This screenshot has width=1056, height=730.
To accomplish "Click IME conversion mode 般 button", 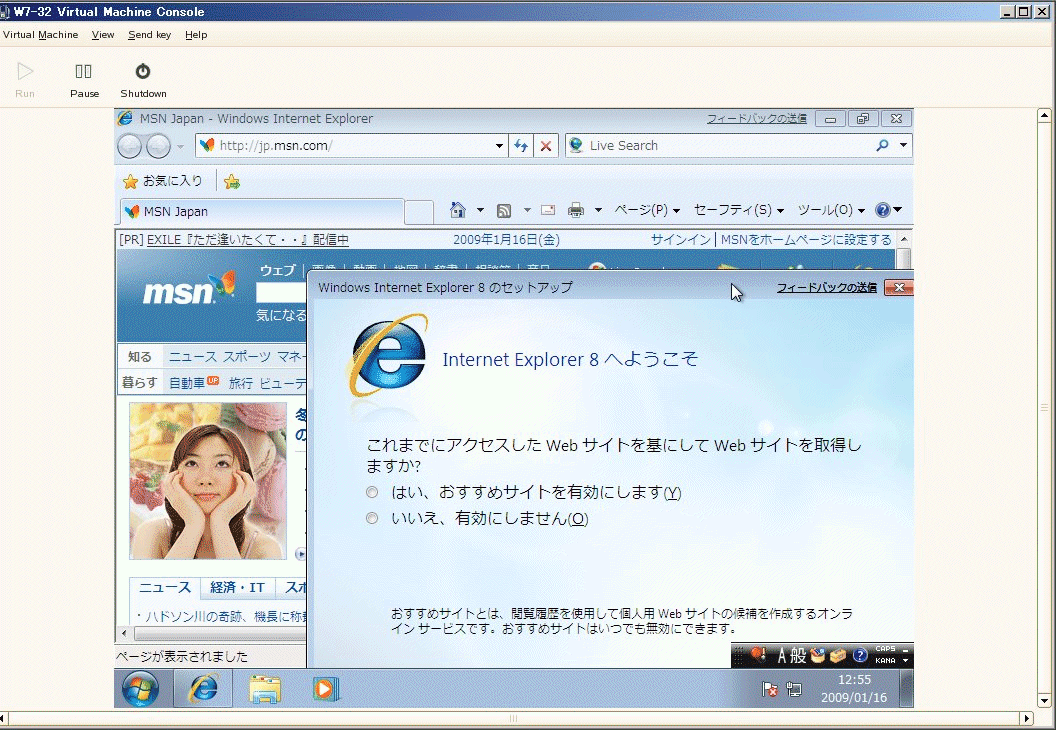I will coord(799,655).
